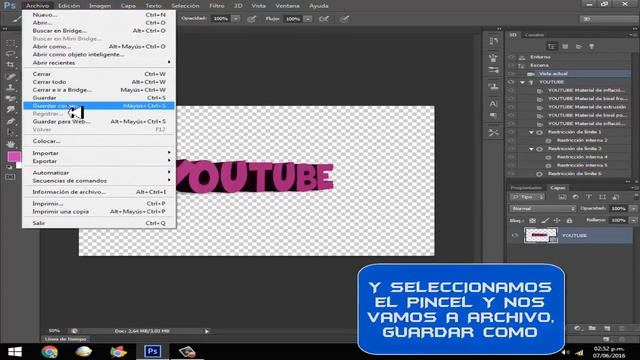Open Abrir recientes submenu
This screenshot has width=640, height=360.
point(99,62)
